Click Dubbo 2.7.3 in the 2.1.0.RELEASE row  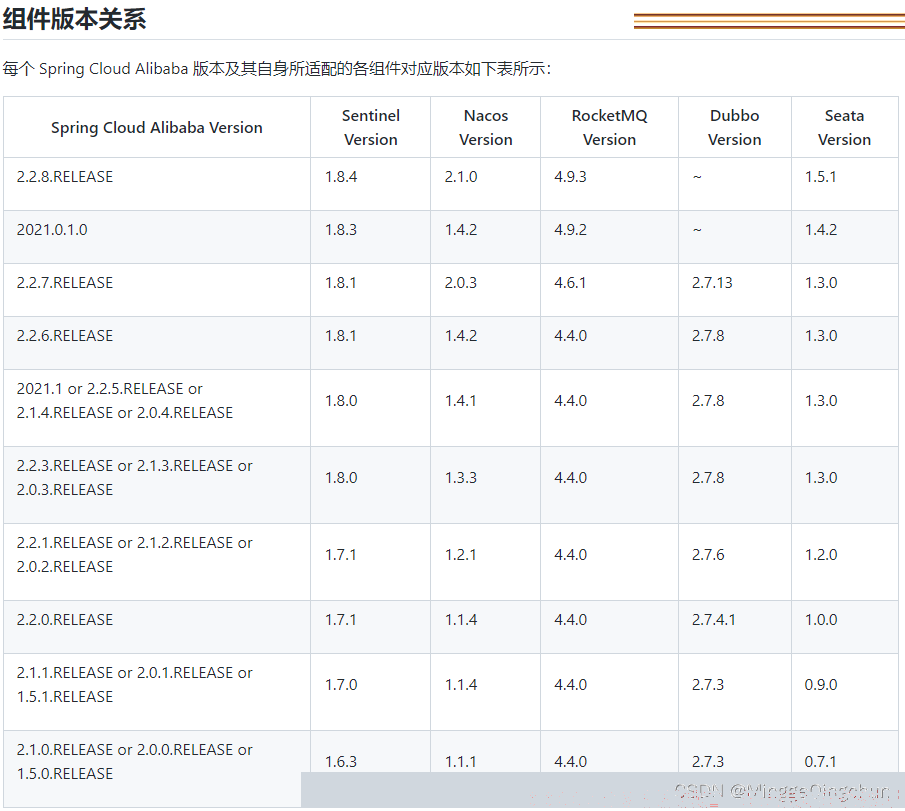(708, 762)
